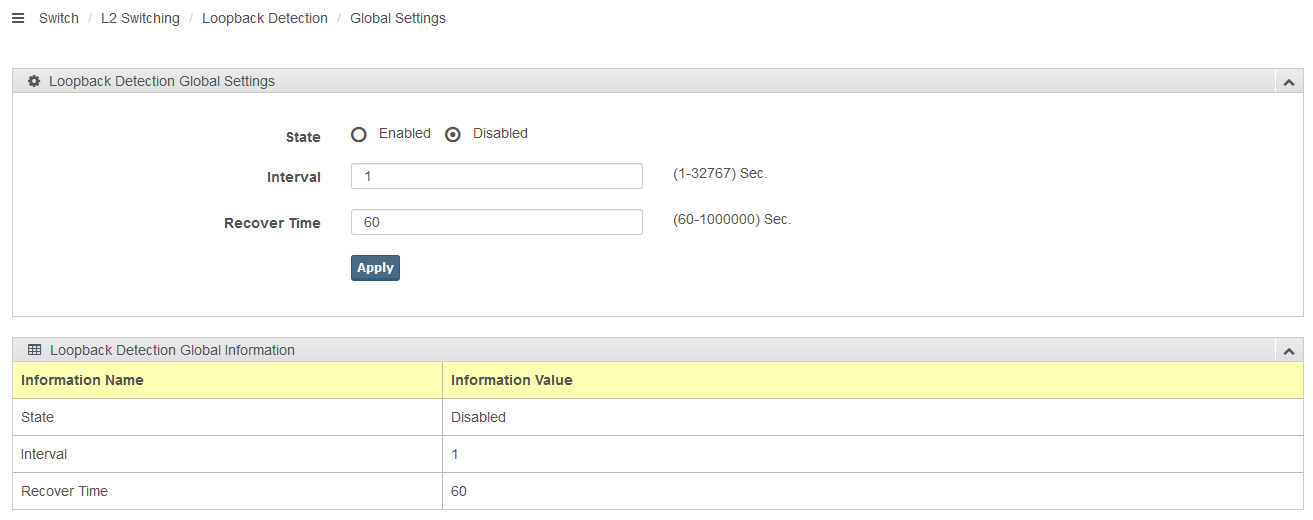Select the Enabled state radio button
The height and width of the screenshot is (520, 1313).
point(359,134)
